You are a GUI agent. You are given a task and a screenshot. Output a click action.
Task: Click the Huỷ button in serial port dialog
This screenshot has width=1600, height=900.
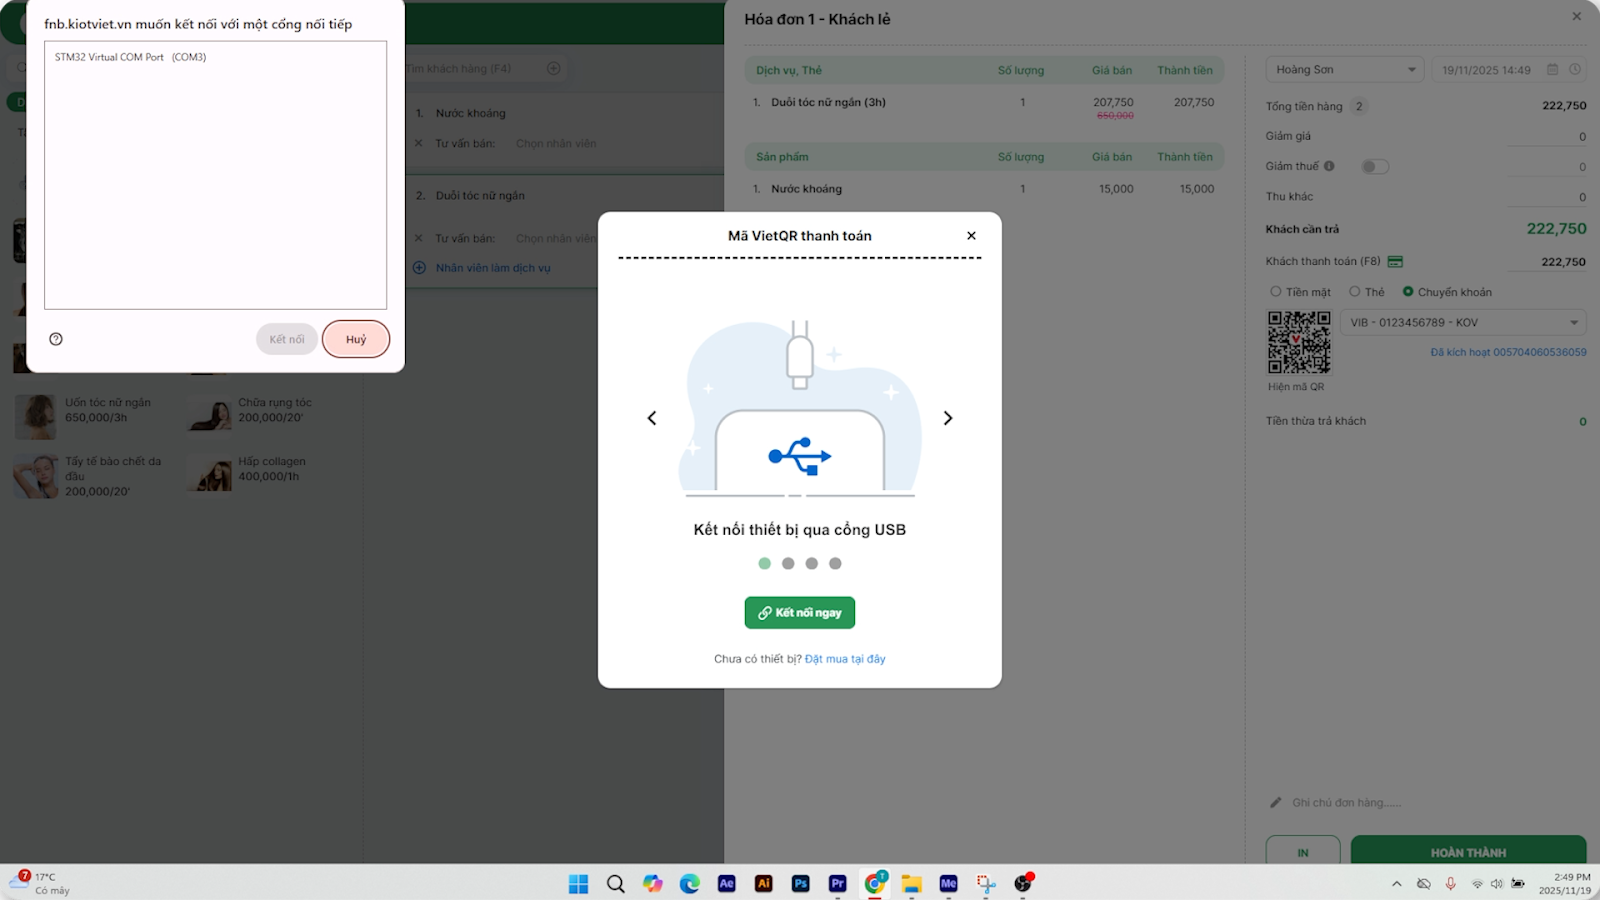(356, 339)
